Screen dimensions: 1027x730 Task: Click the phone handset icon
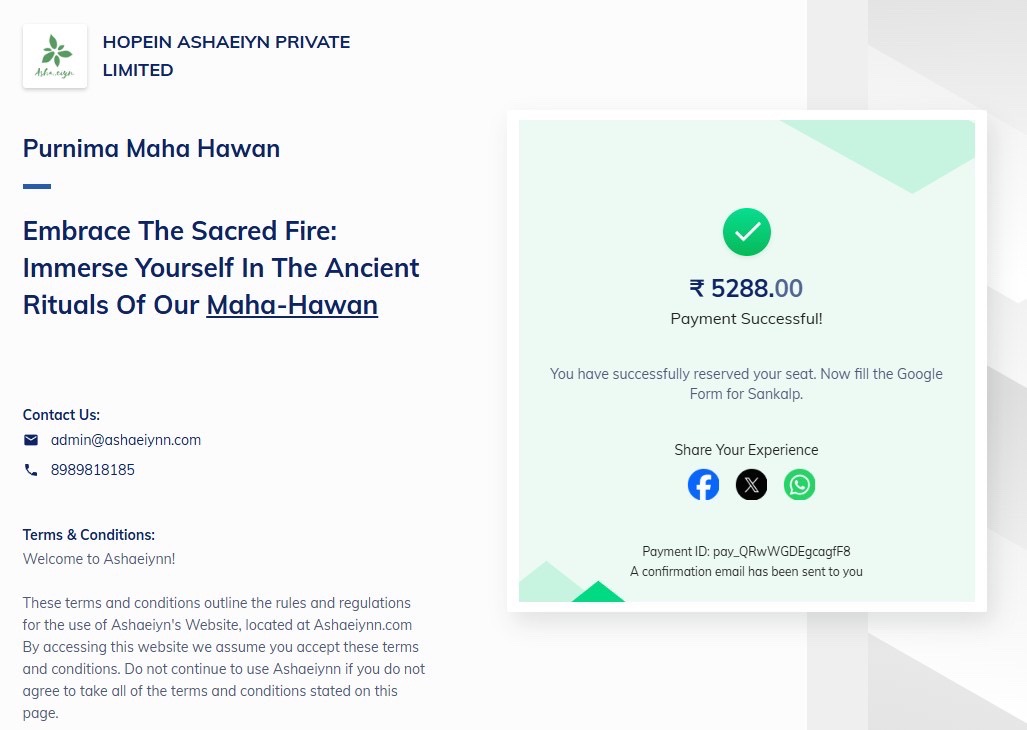pyautogui.click(x=31, y=470)
